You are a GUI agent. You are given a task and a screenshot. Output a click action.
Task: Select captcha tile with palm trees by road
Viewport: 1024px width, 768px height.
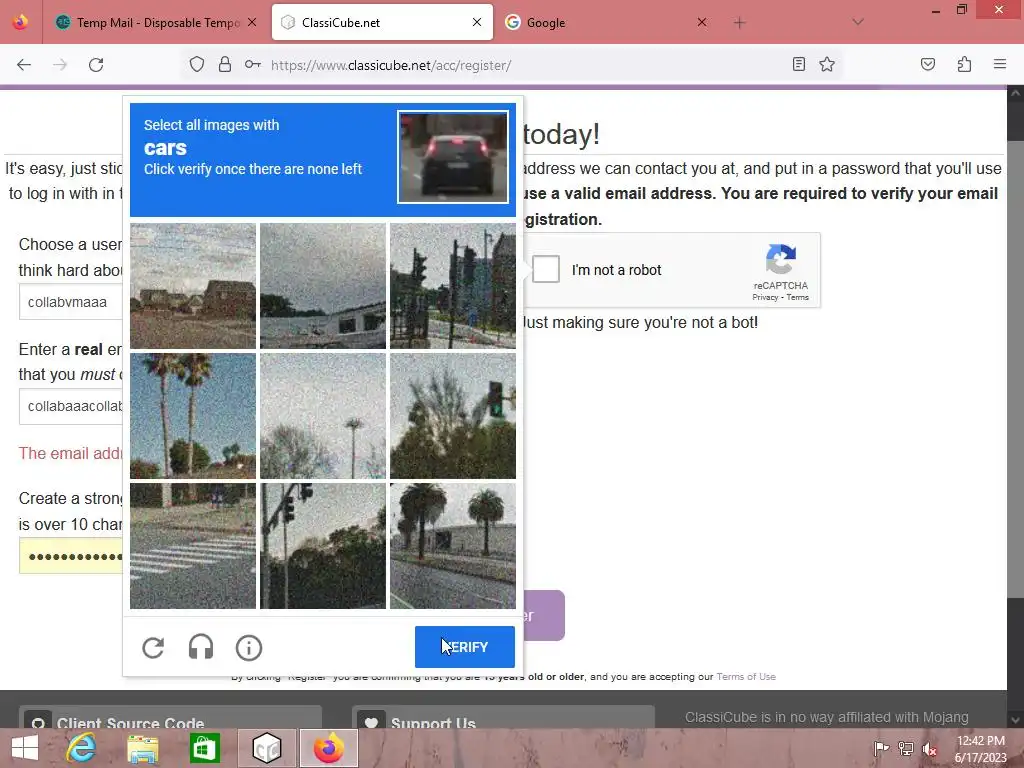pyautogui.click(x=453, y=546)
